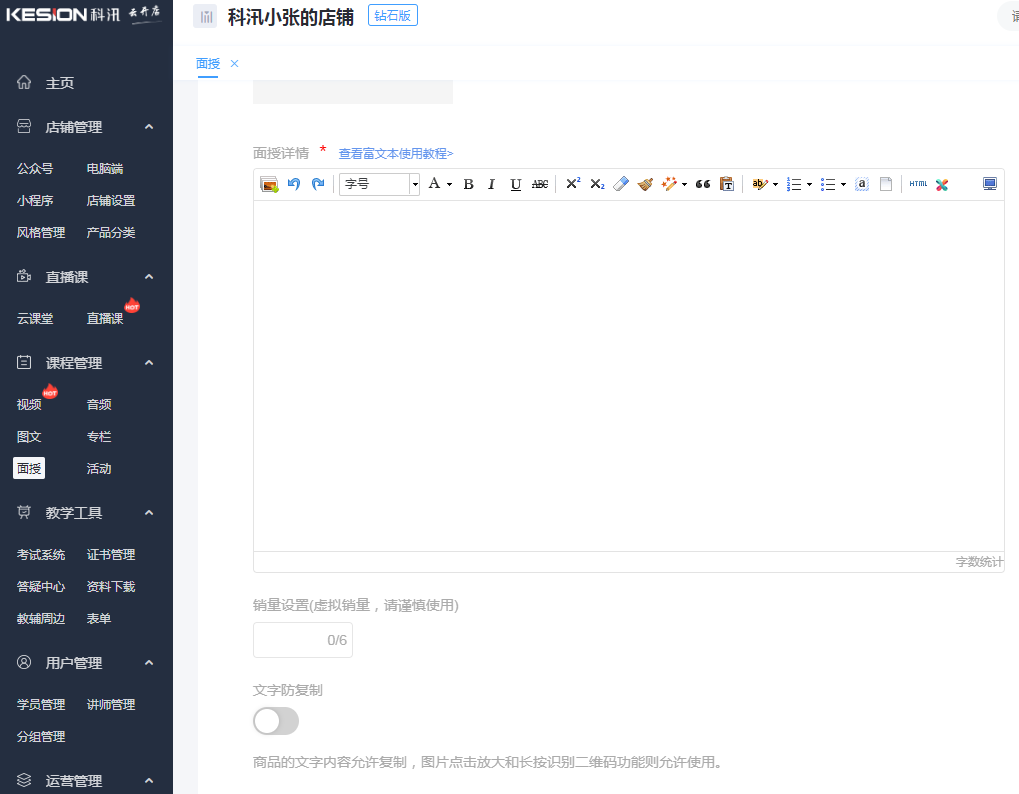Click the 销量设置 virtual sales input field
The image size is (1019, 794).
pyautogui.click(x=302, y=639)
